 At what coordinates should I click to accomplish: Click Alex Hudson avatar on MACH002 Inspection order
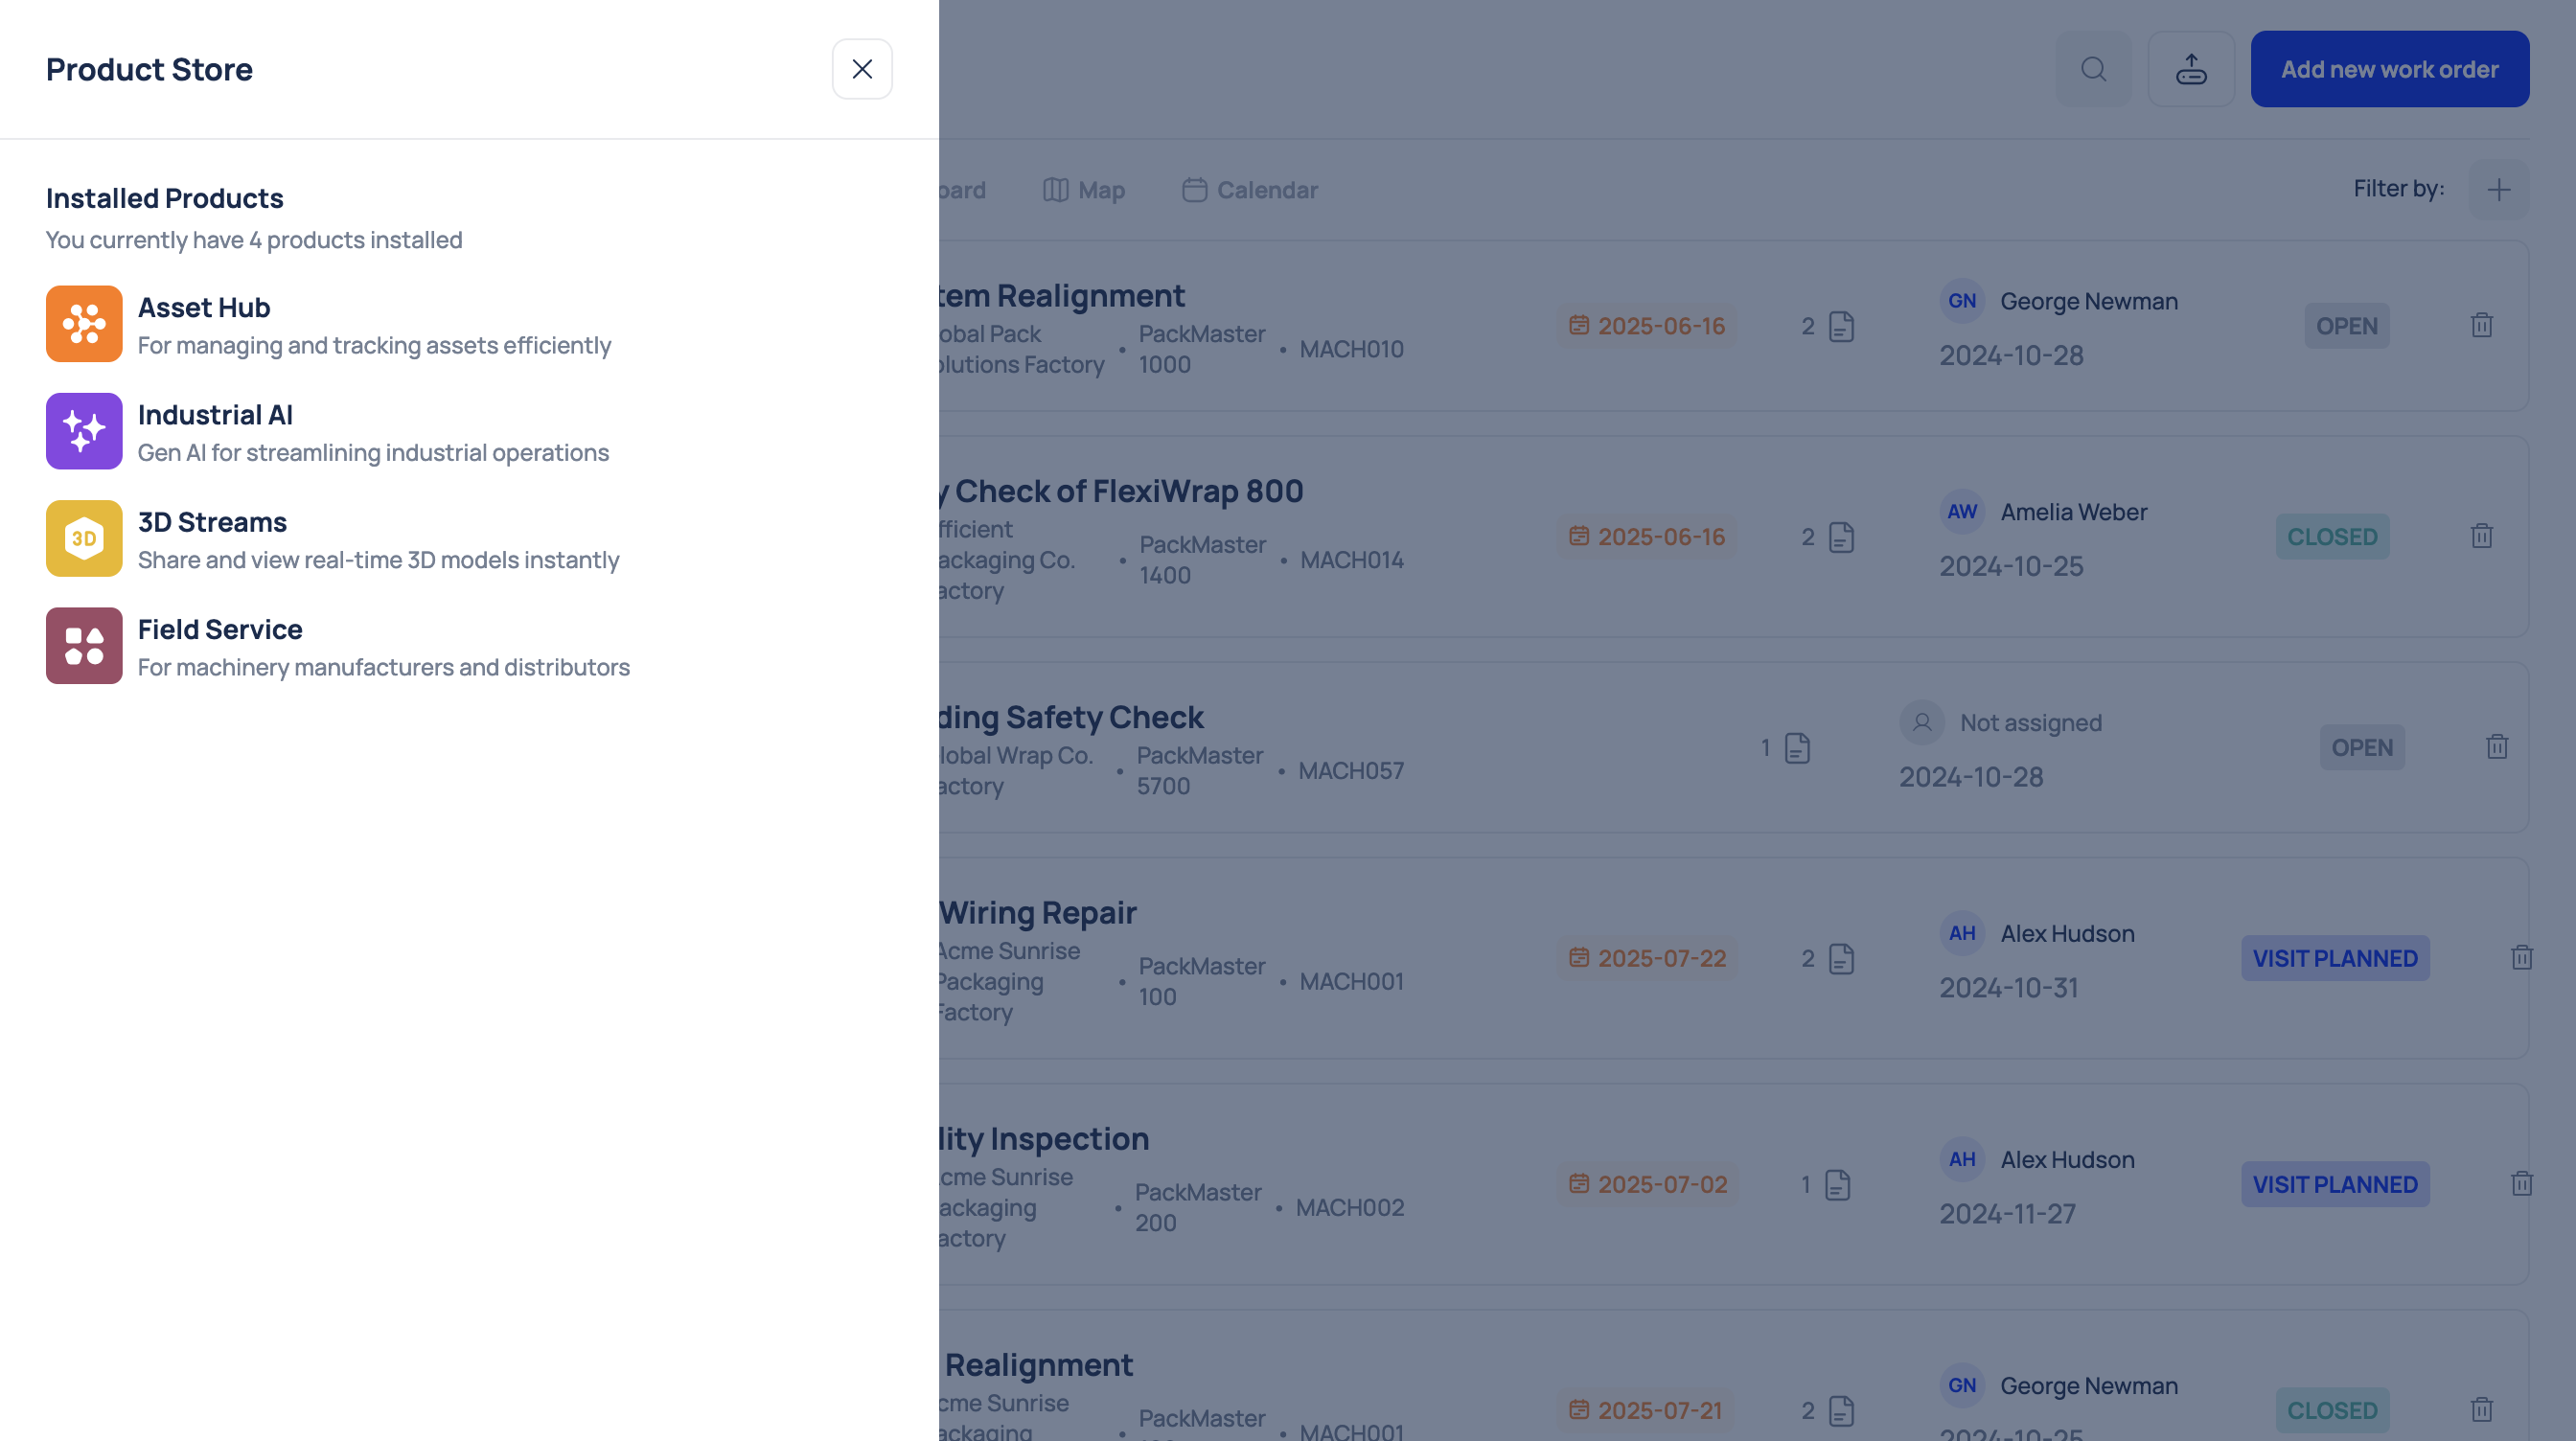[x=1962, y=1159]
